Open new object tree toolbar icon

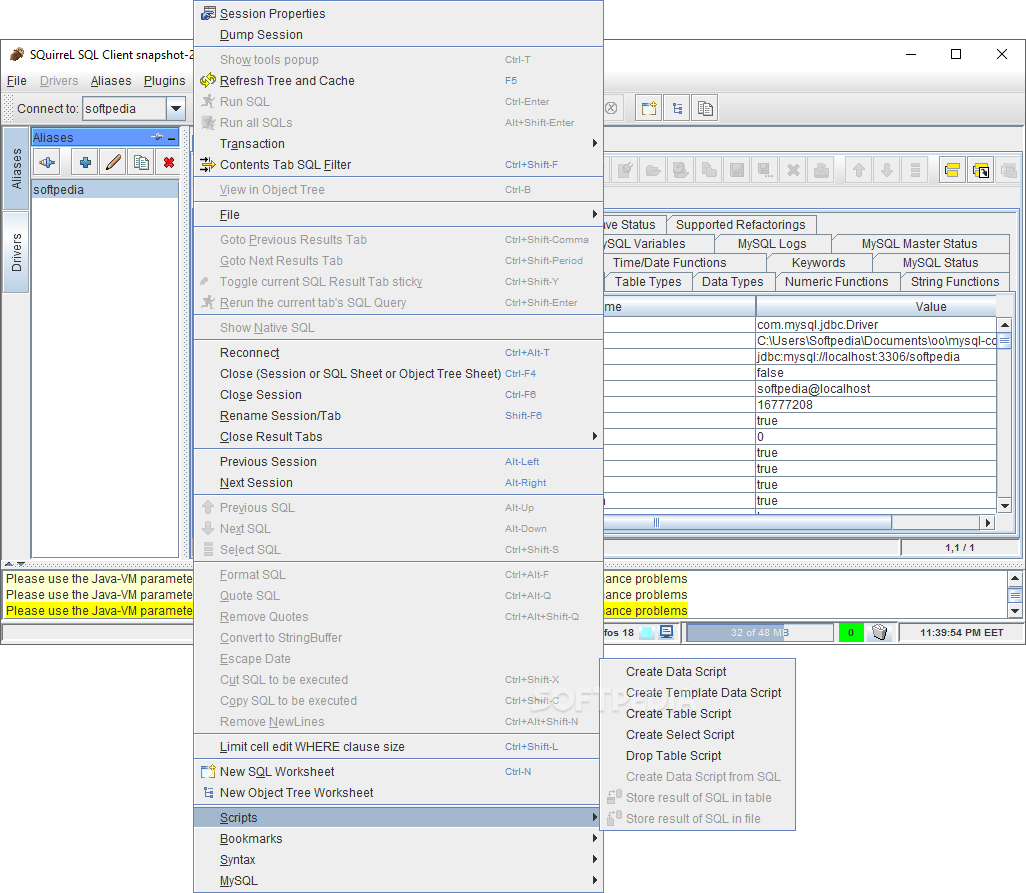677,109
